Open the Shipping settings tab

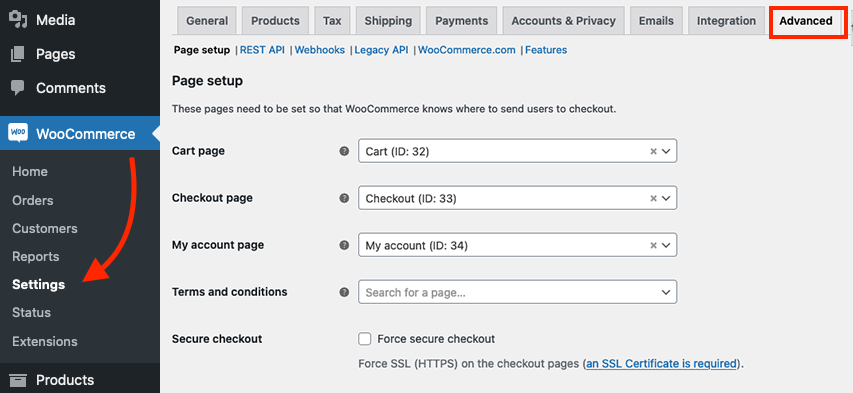click(388, 21)
